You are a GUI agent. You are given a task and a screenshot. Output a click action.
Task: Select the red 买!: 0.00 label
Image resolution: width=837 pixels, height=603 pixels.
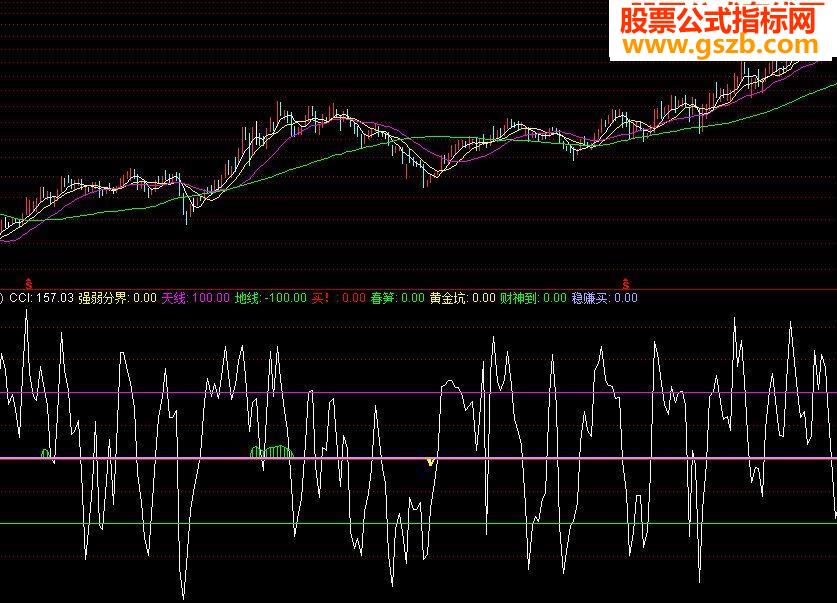pyautogui.click(x=338, y=298)
